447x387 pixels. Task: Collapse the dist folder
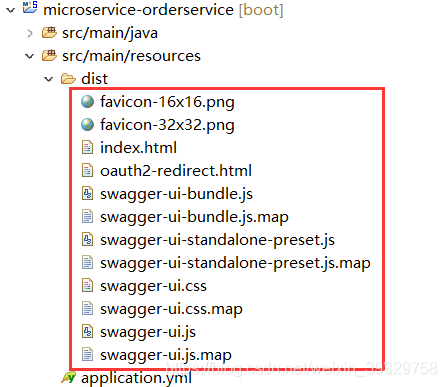pyautogui.click(x=49, y=79)
